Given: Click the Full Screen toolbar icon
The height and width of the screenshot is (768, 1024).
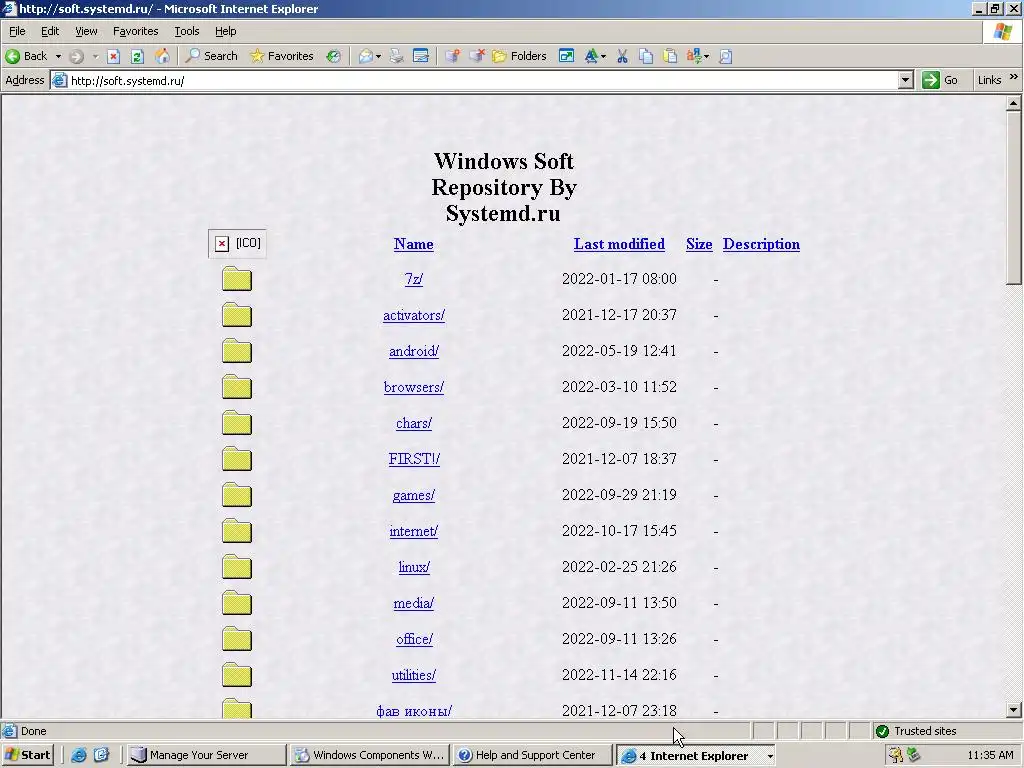Looking at the screenshot, I should [x=566, y=56].
